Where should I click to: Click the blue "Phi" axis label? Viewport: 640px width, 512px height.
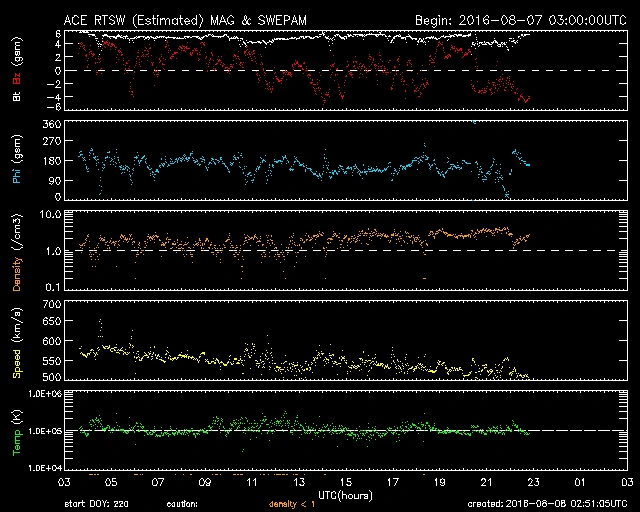17,174
